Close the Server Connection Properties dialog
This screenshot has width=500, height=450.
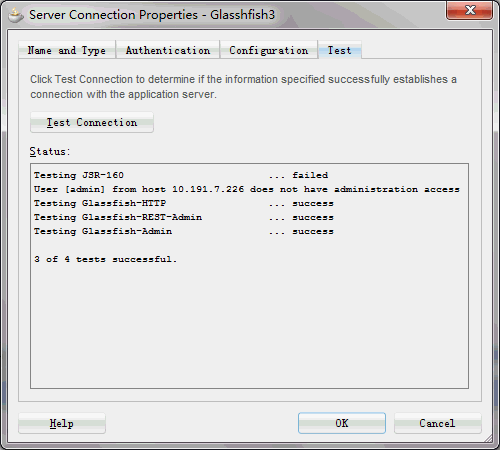pos(469,10)
